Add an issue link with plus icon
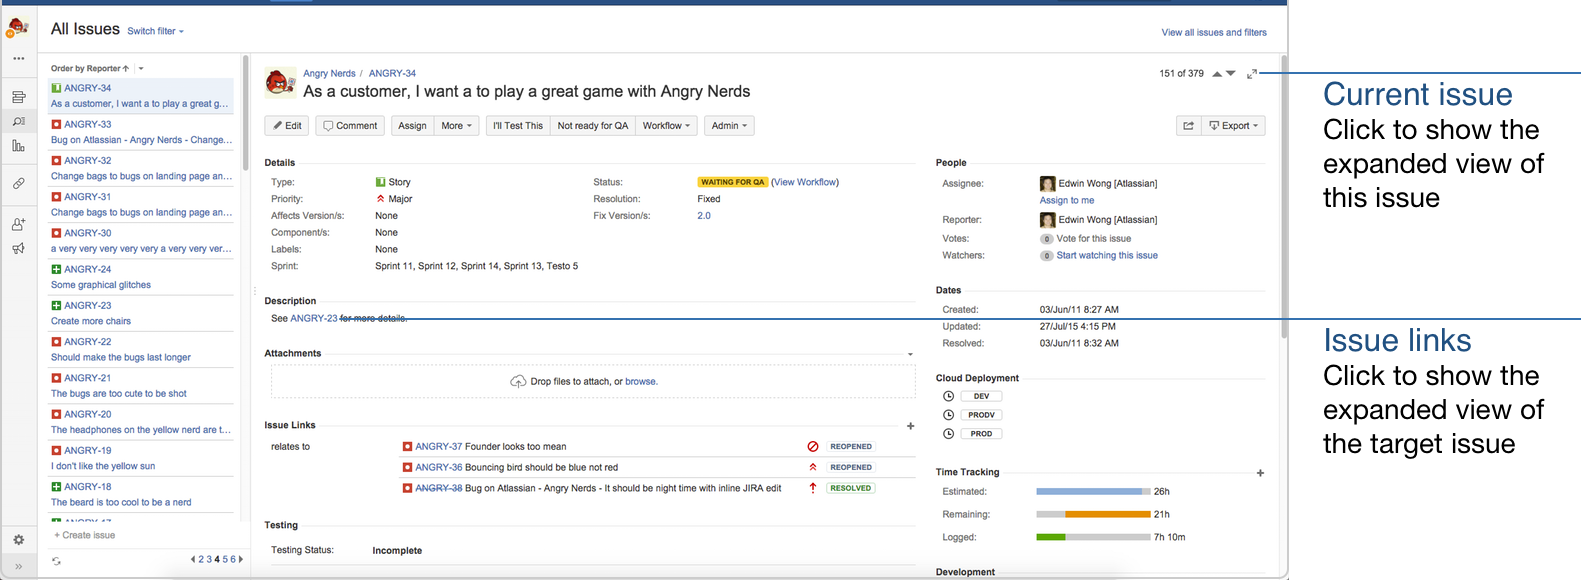Image resolution: width=1581 pixels, height=580 pixels. click(x=910, y=426)
